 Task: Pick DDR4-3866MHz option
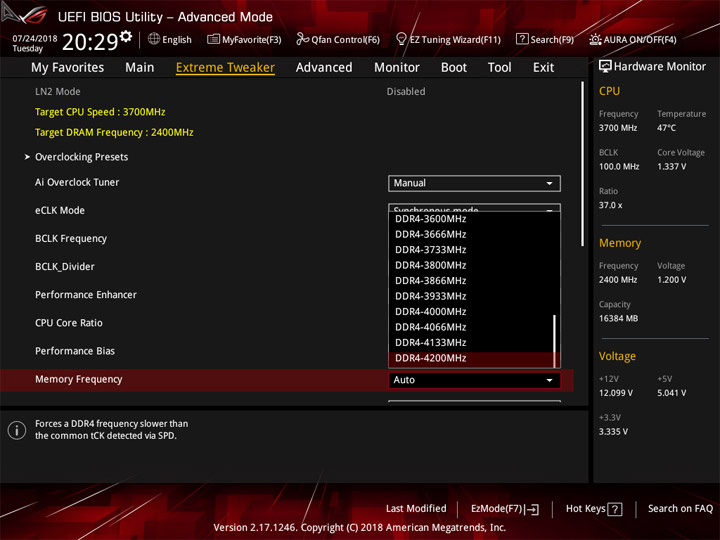click(x=472, y=281)
